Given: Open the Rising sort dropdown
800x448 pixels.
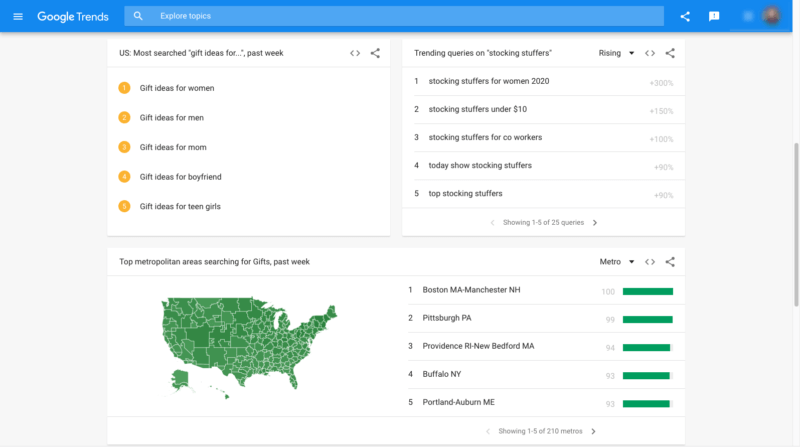Looking at the screenshot, I should click(616, 53).
